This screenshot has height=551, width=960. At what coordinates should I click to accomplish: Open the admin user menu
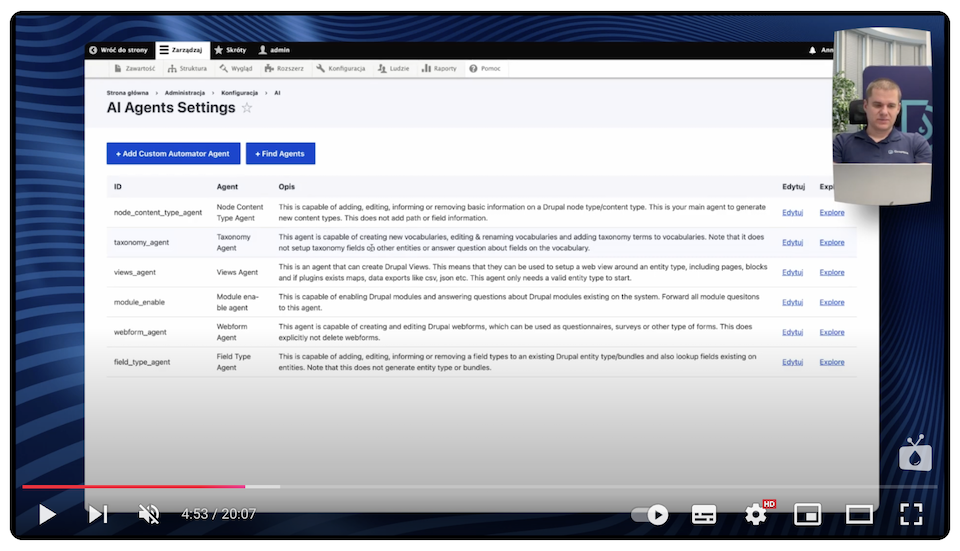click(274, 50)
